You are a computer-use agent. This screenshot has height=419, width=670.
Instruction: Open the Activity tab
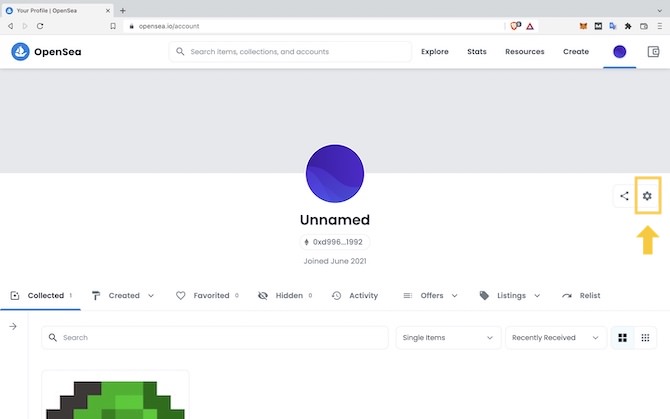[x=355, y=296]
